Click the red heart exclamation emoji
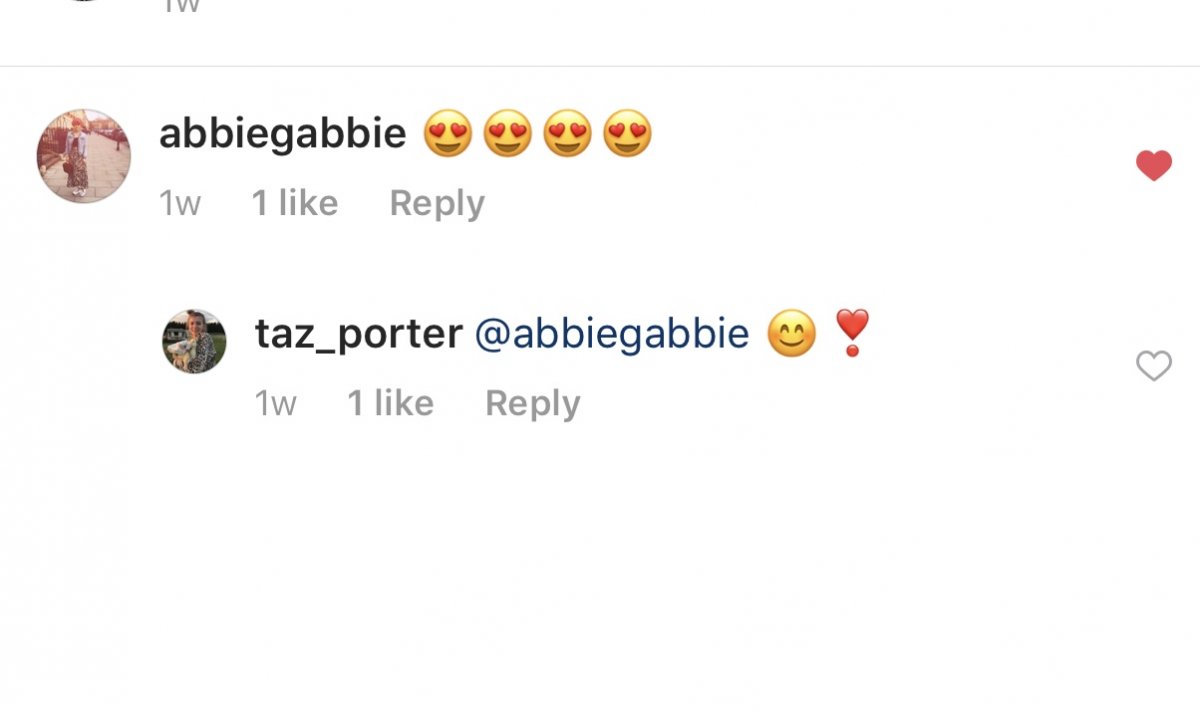This screenshot has height=712, width=1200. pyautogui.click(x=852, y=333)
